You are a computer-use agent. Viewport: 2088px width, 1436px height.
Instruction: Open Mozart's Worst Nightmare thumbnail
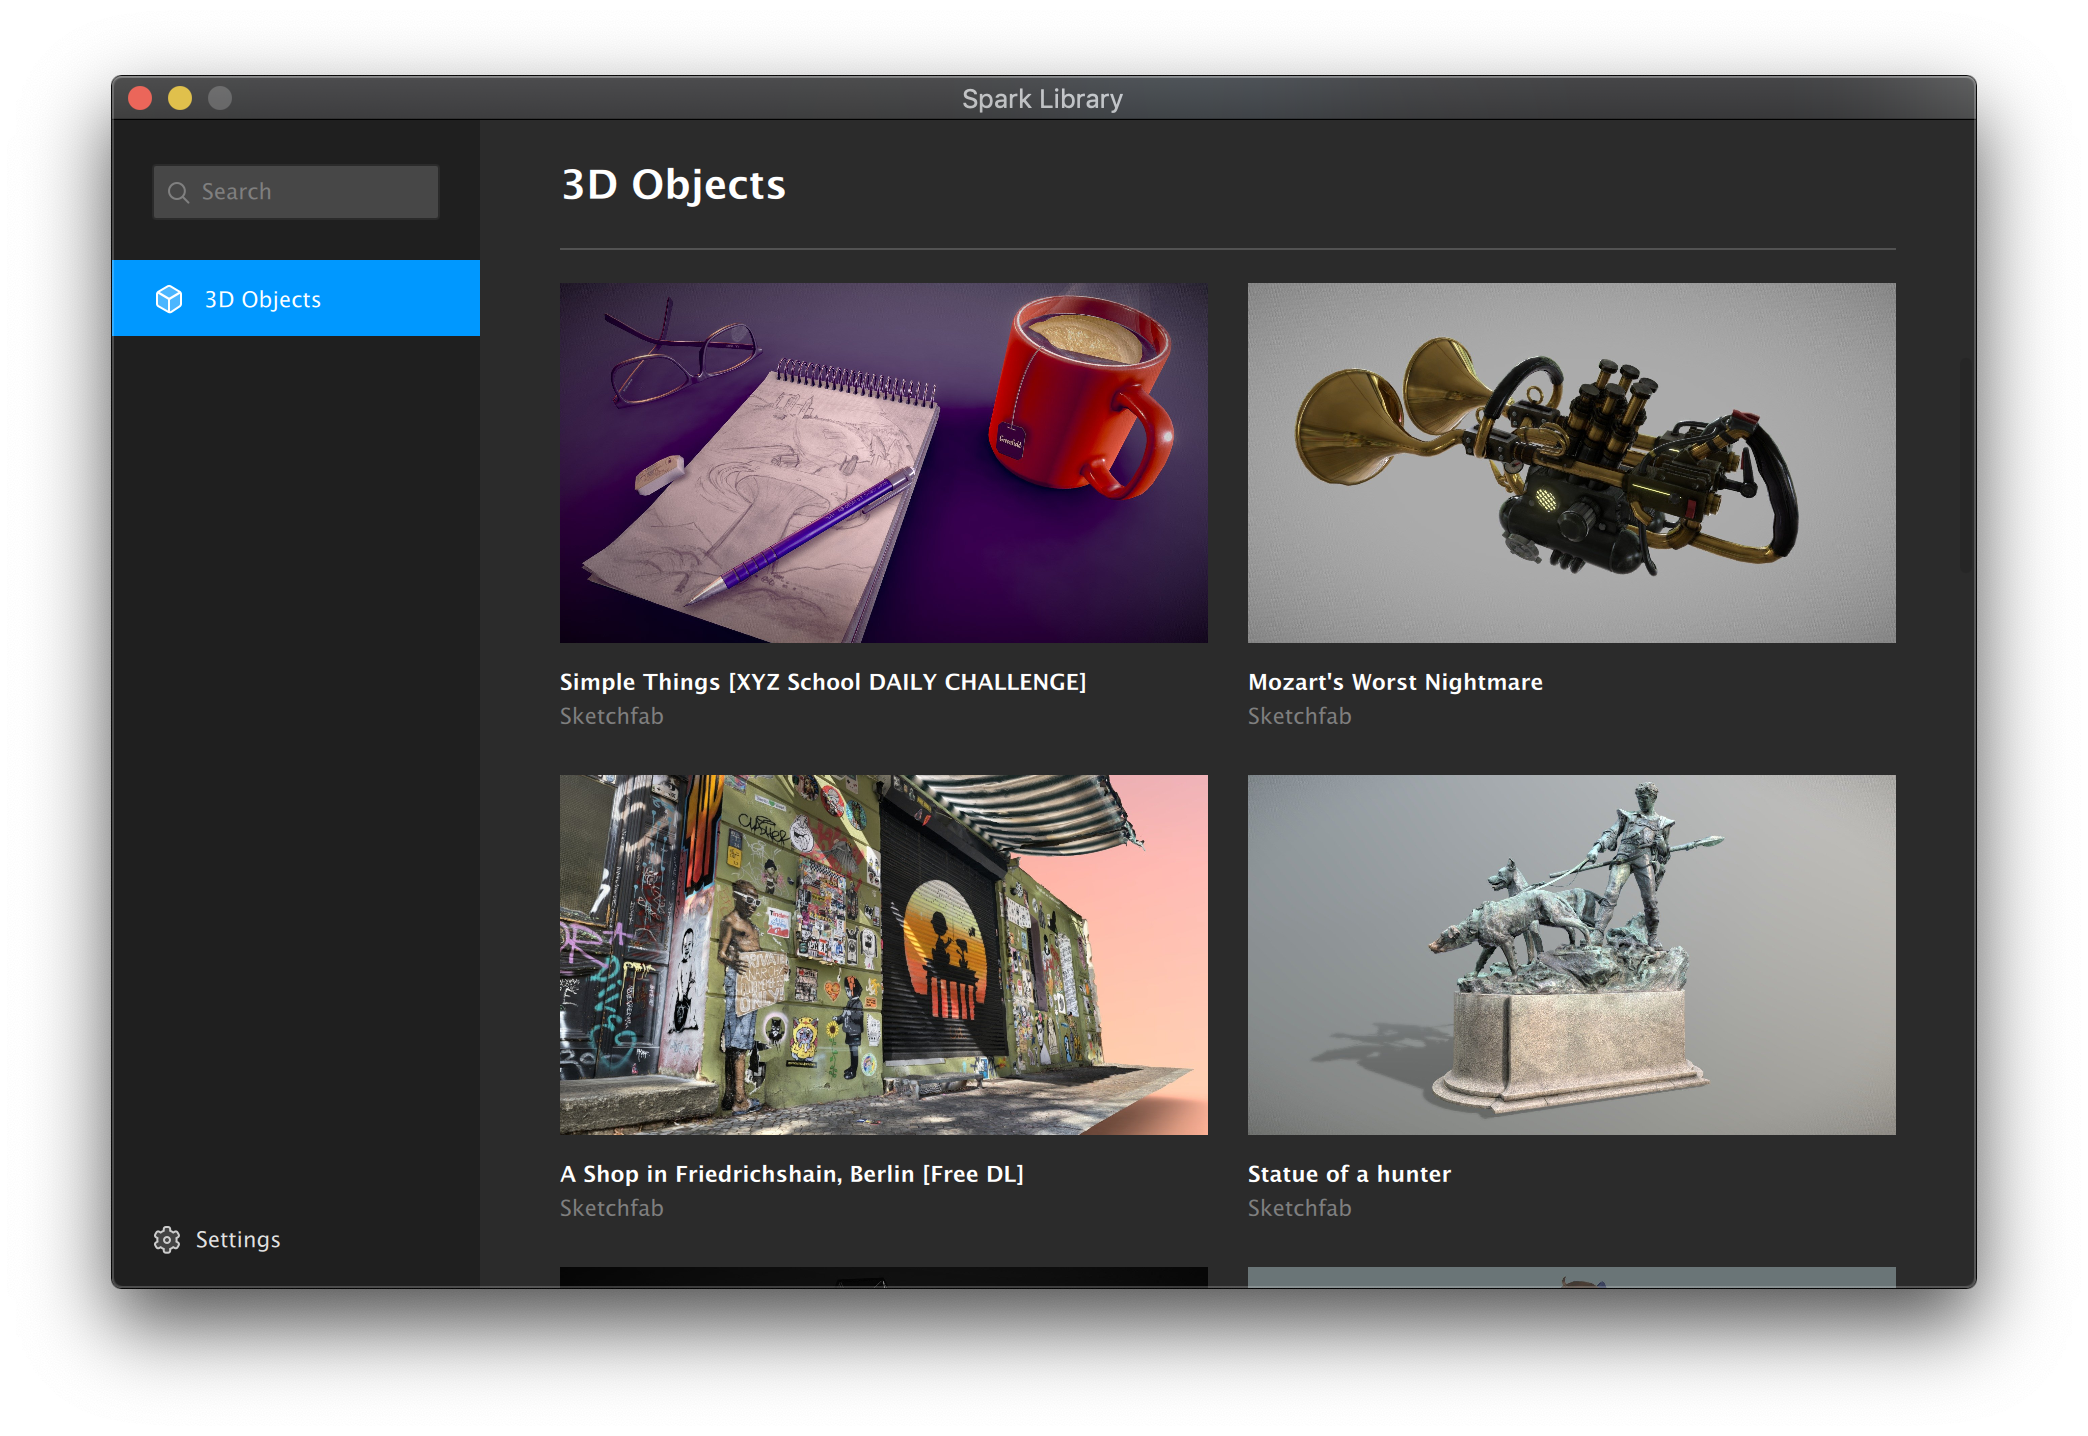coord(1571,463)
